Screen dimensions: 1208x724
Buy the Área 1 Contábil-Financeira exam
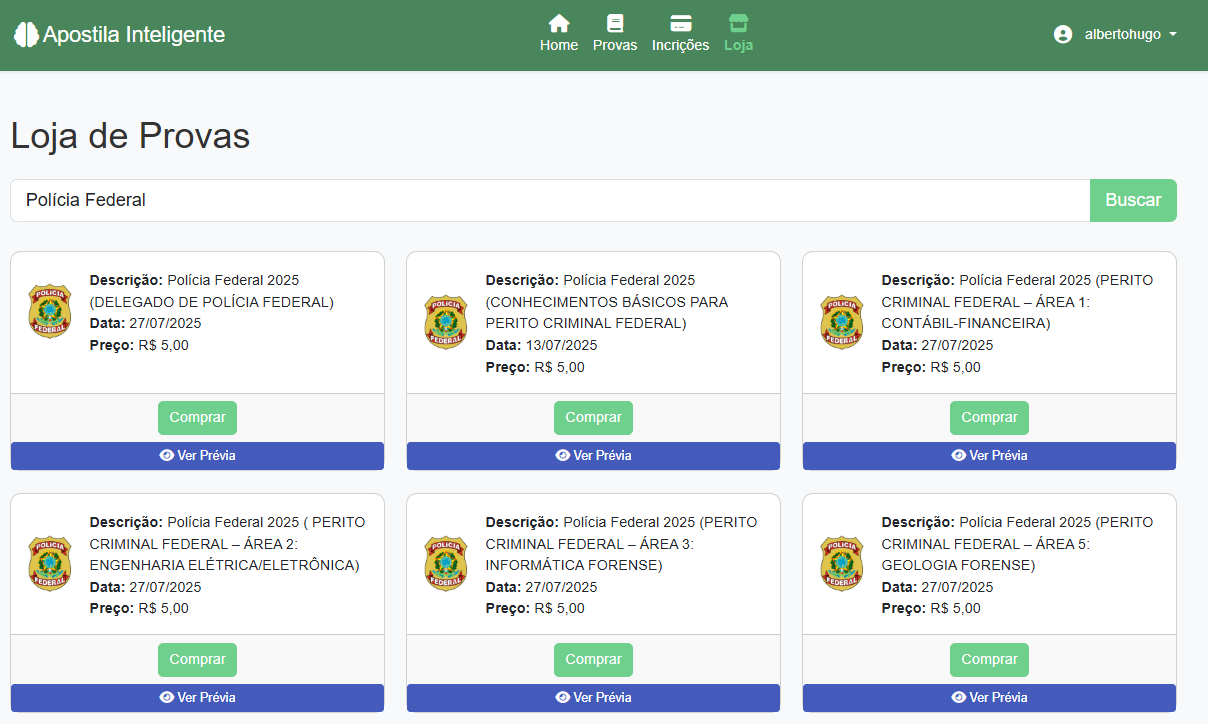click(989, 418)
